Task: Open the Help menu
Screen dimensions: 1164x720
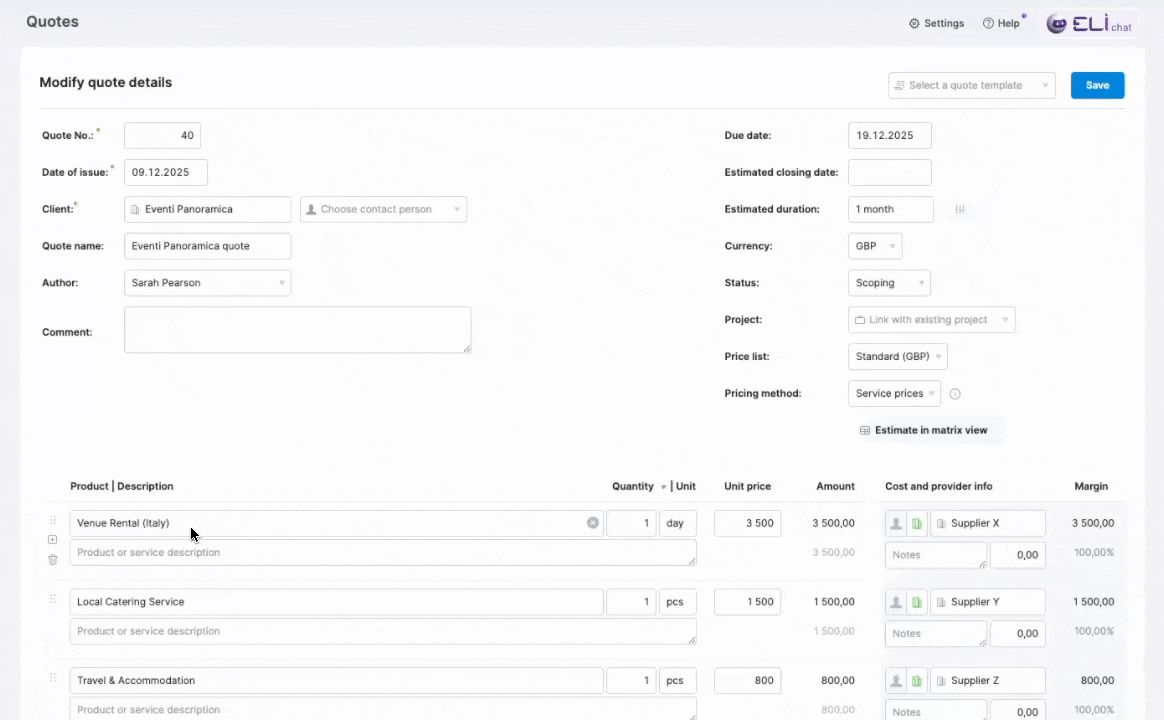Action: click(1001, 24)
